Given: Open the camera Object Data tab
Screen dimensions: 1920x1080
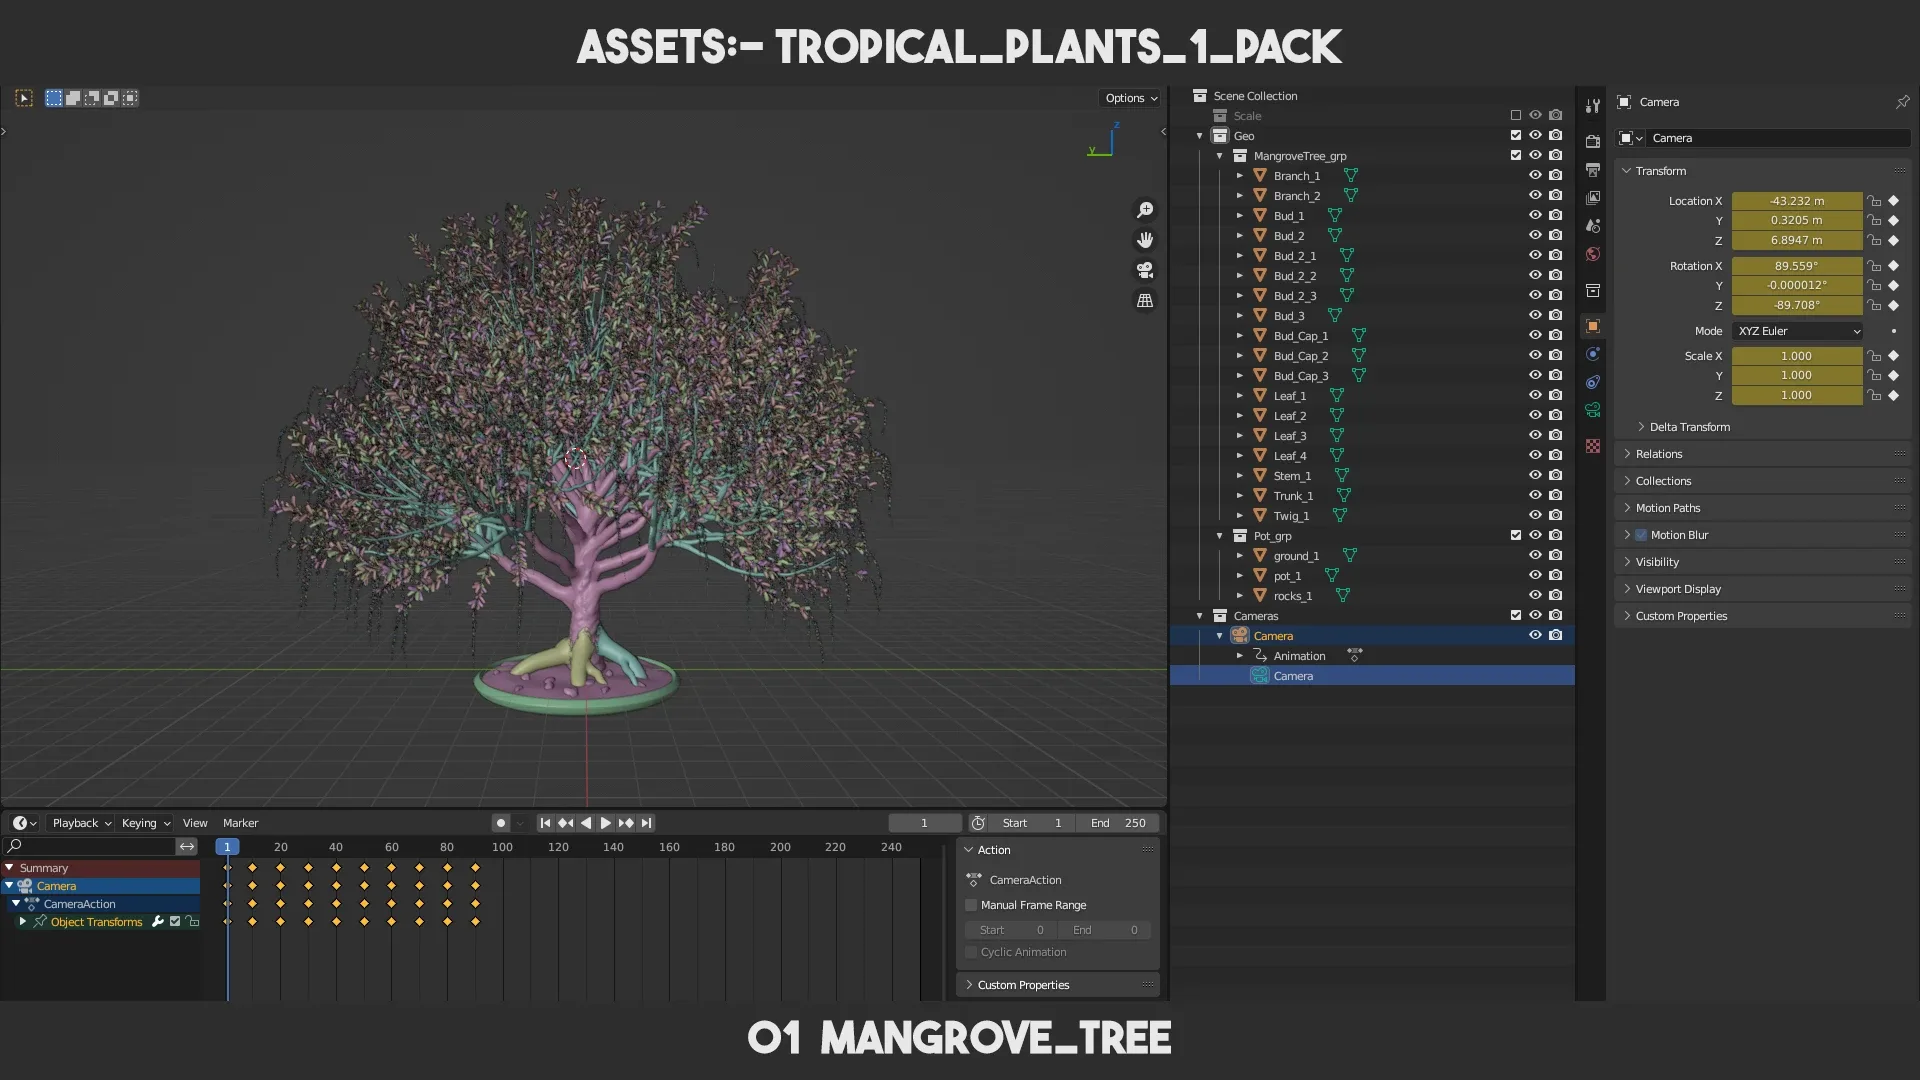Looking at the screenshot, I should point(1593,410).
